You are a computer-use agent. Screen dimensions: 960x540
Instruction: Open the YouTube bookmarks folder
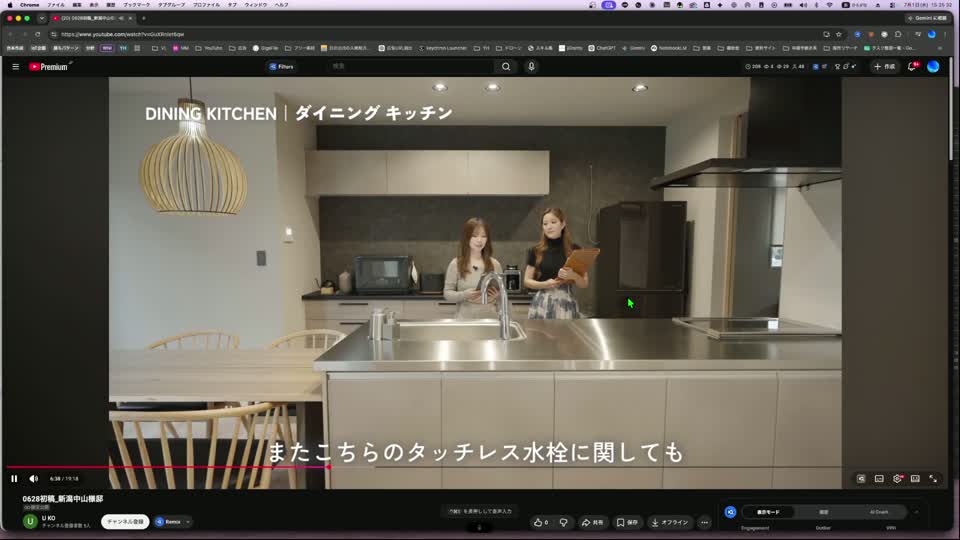point(209,48)
